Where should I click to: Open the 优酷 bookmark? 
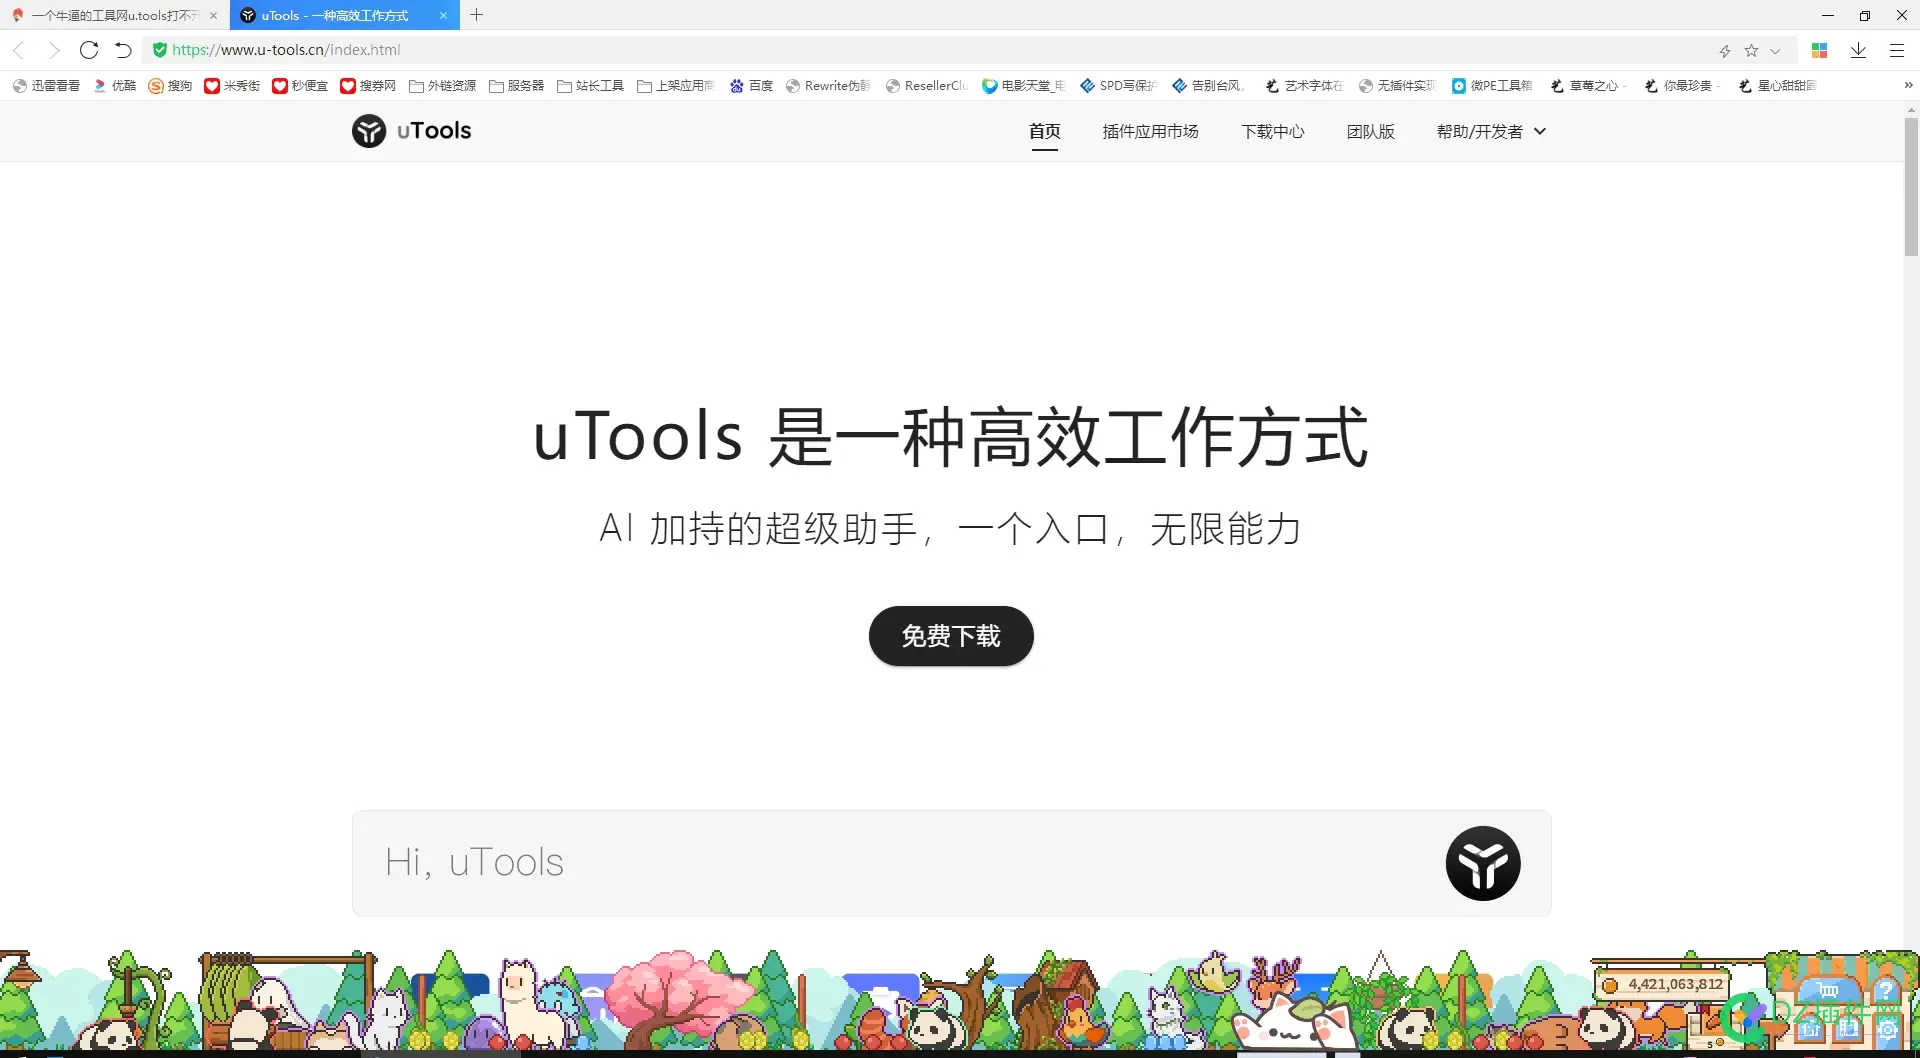(x=115, y=86)
